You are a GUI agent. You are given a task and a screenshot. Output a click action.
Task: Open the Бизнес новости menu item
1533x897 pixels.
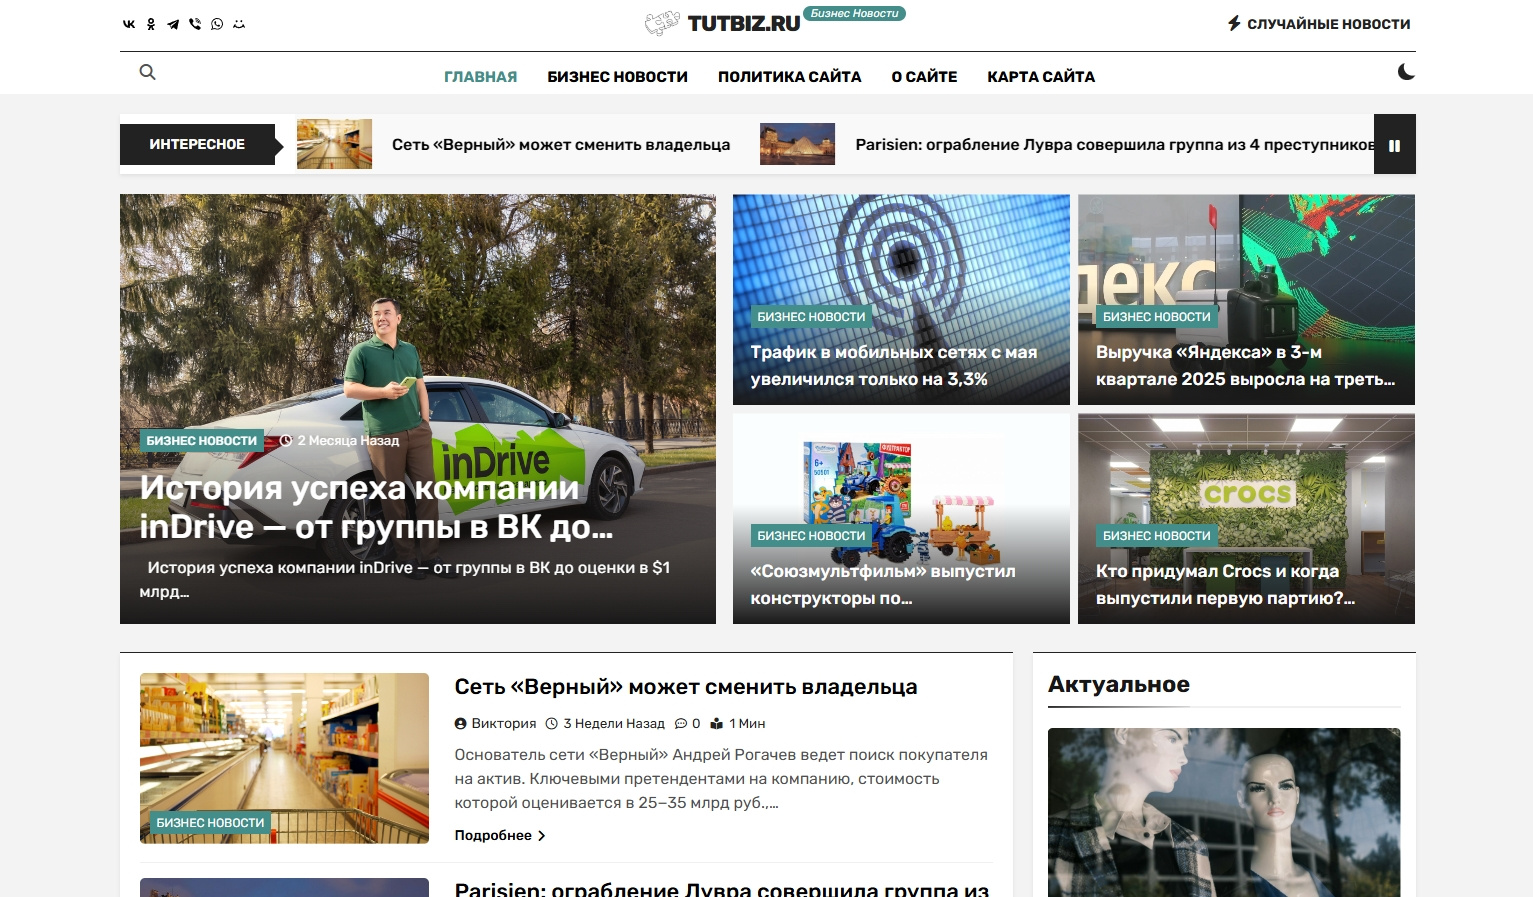pos(618,77)
